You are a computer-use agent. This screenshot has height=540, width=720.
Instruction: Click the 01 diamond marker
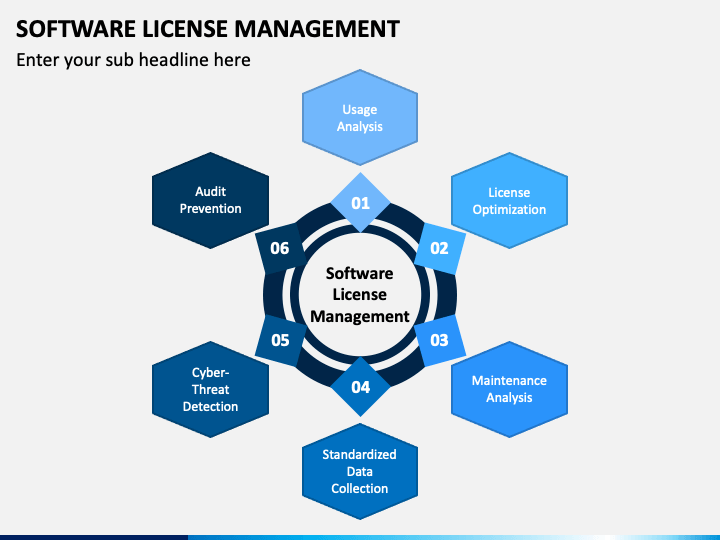coord(360,202)
